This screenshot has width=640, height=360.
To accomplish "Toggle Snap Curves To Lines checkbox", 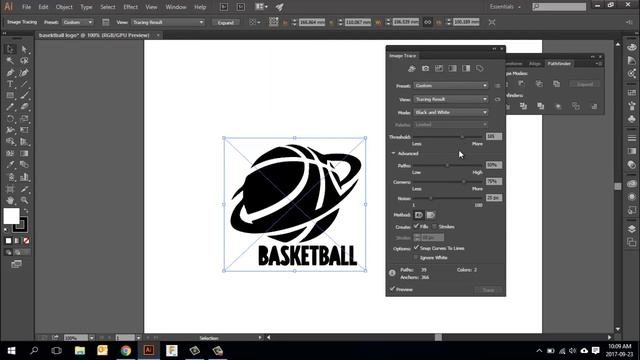I will (x=416, y=248).
